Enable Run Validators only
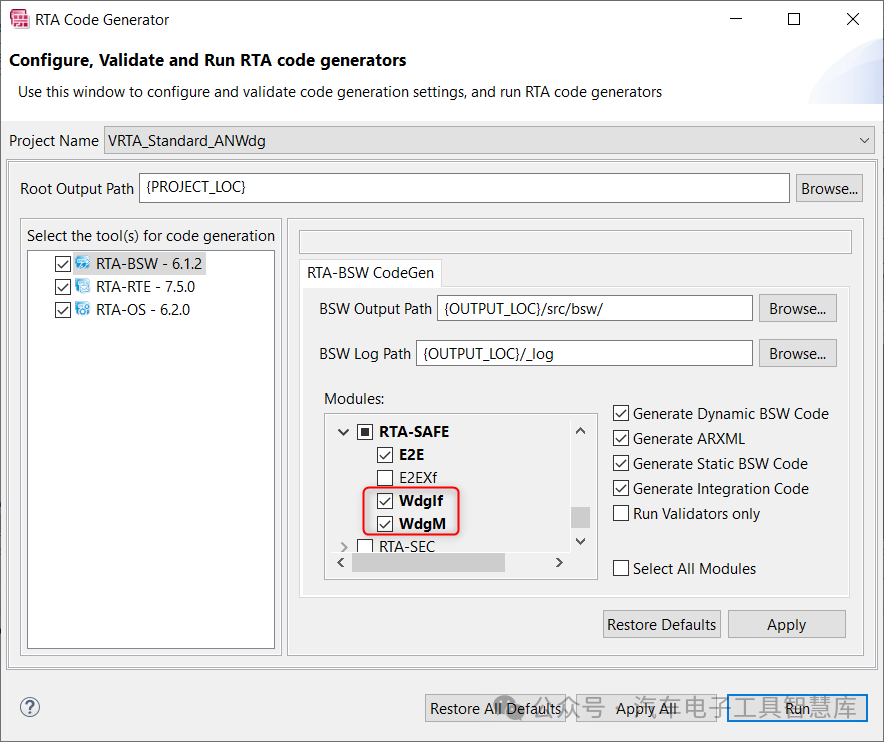Screen dimensions: 884x742 (x=621, y=514)
